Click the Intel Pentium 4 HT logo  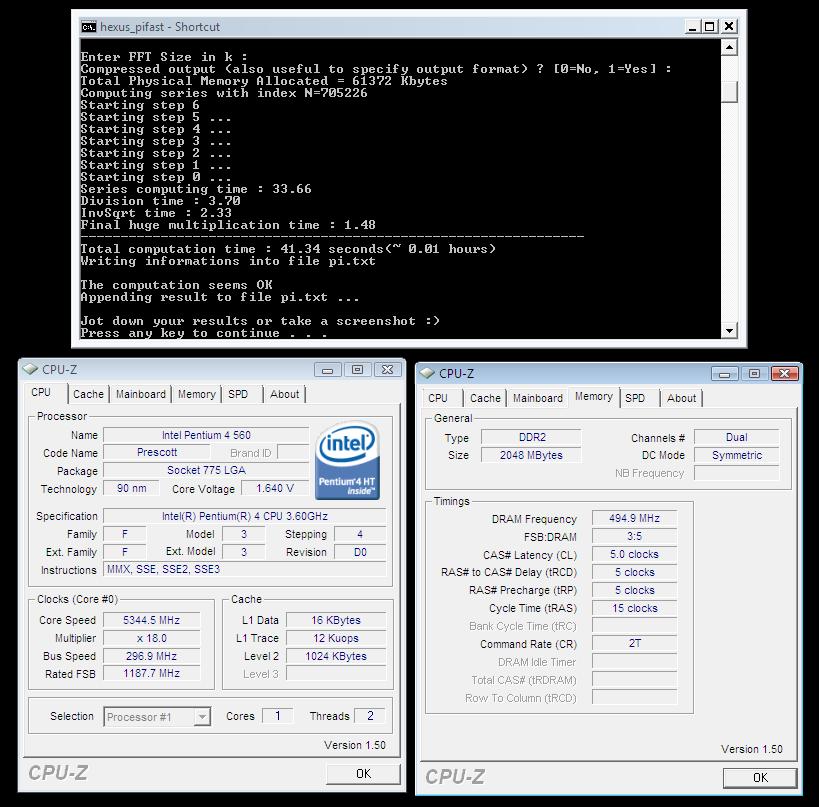347,460
